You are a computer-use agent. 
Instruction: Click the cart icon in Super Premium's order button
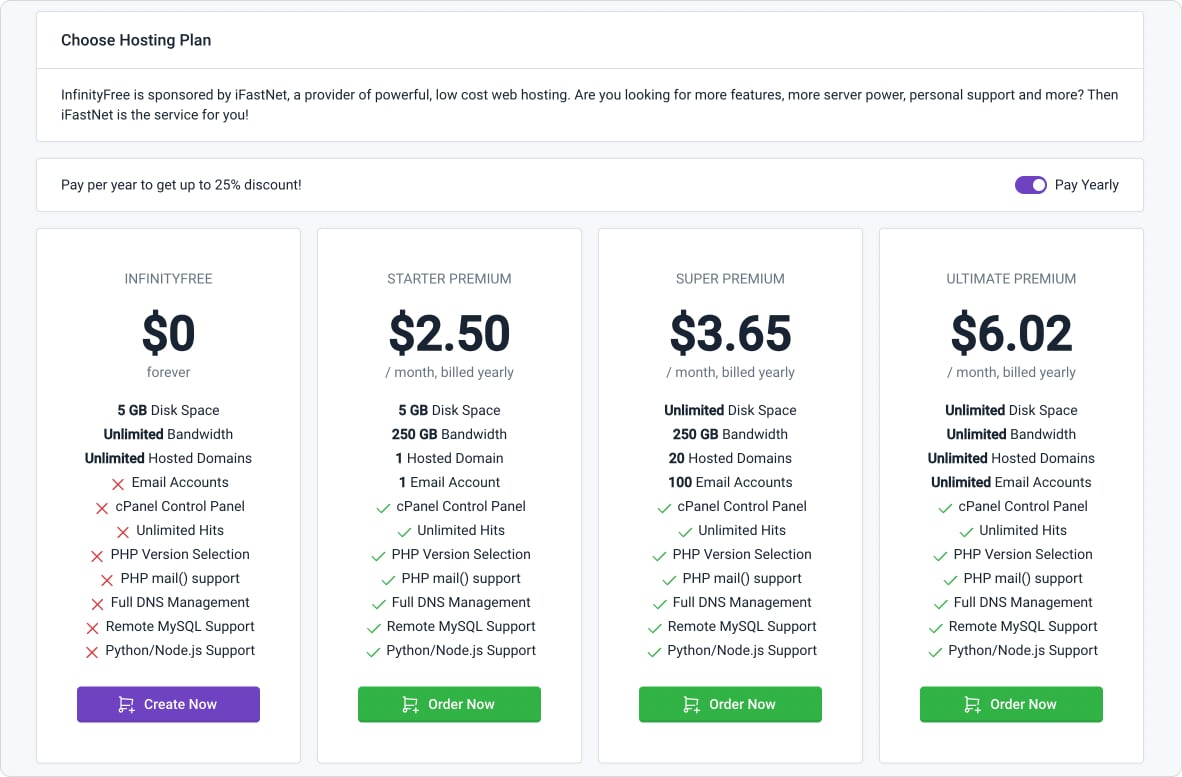[691, 705]
